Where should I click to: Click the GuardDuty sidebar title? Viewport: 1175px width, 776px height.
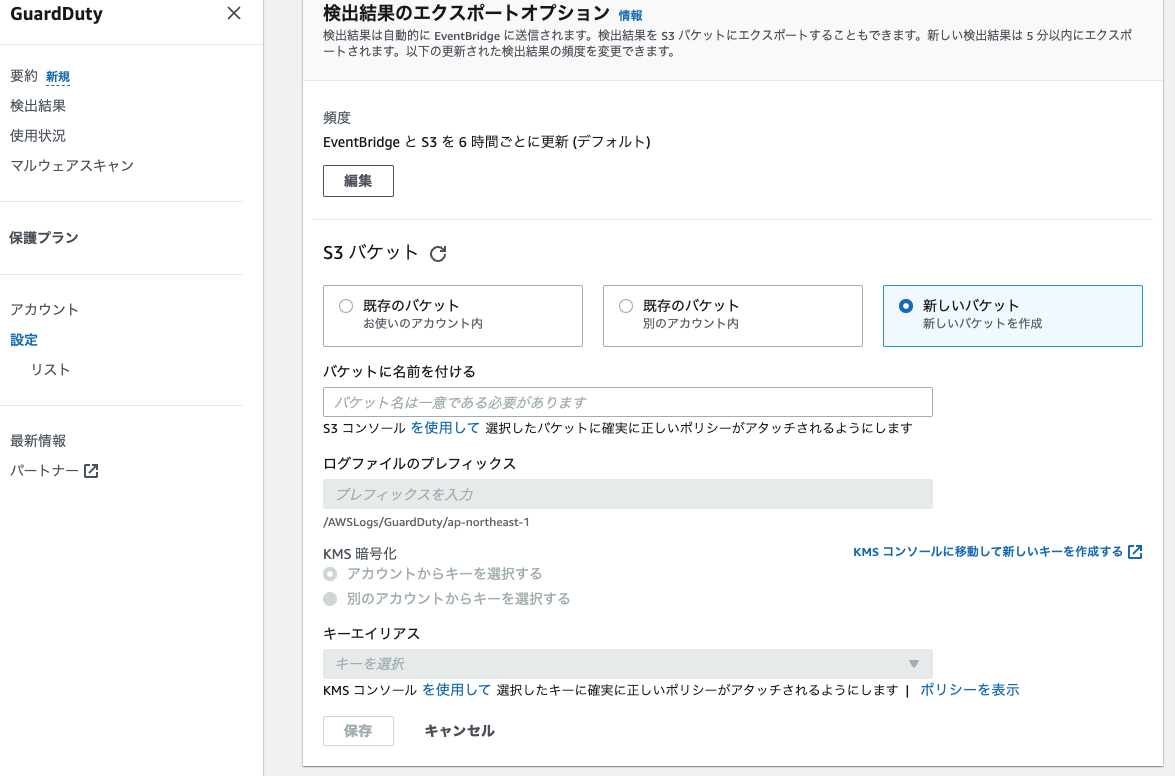56,13
